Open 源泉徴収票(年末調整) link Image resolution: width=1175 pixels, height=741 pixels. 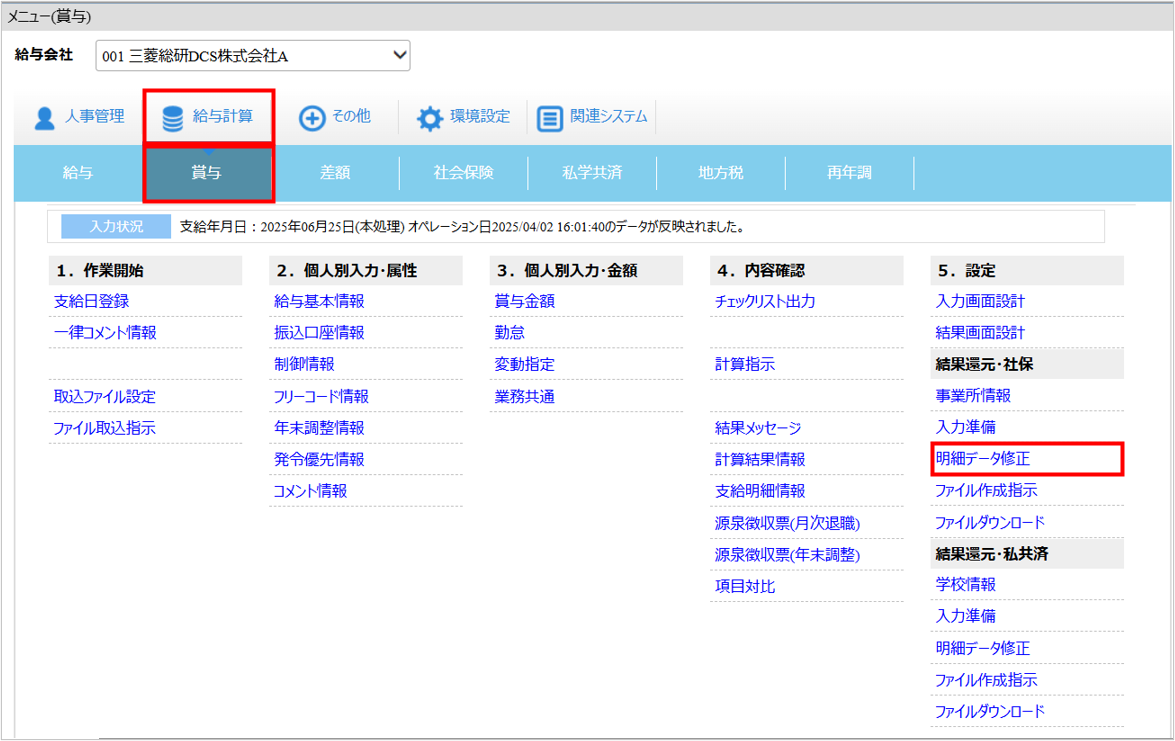tap(788, 554)
